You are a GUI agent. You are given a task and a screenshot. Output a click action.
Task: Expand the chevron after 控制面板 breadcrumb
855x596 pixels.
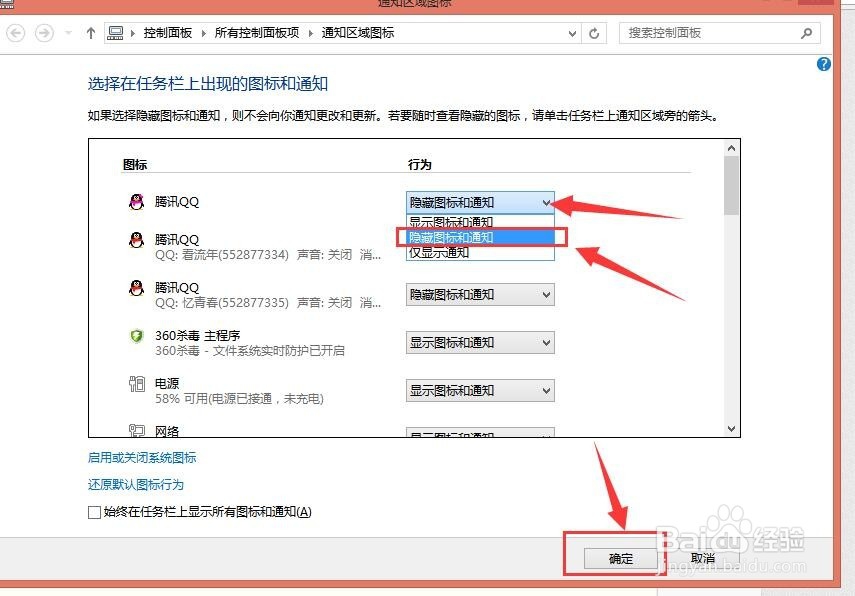[x=203, y=33]
